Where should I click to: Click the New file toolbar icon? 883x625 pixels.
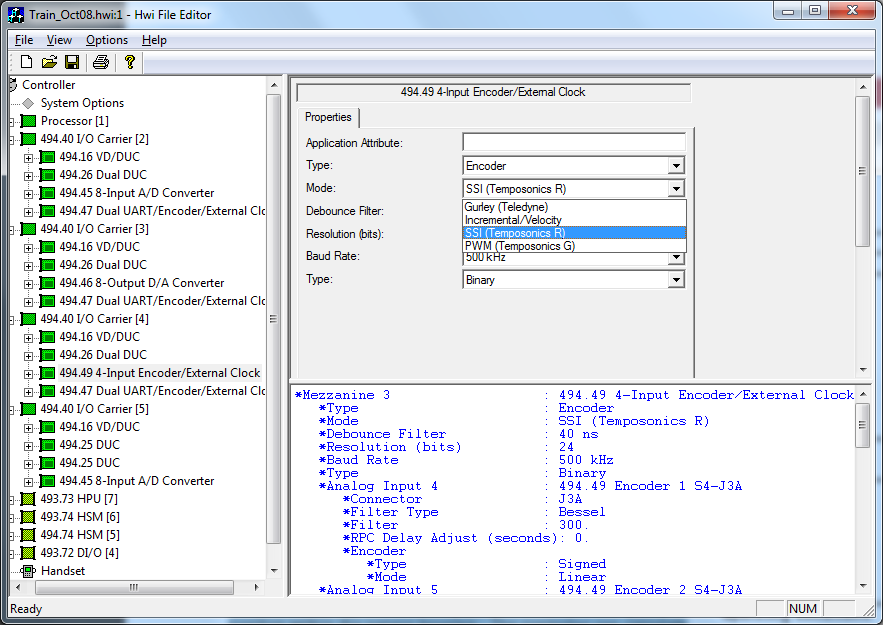click(26, 62)
